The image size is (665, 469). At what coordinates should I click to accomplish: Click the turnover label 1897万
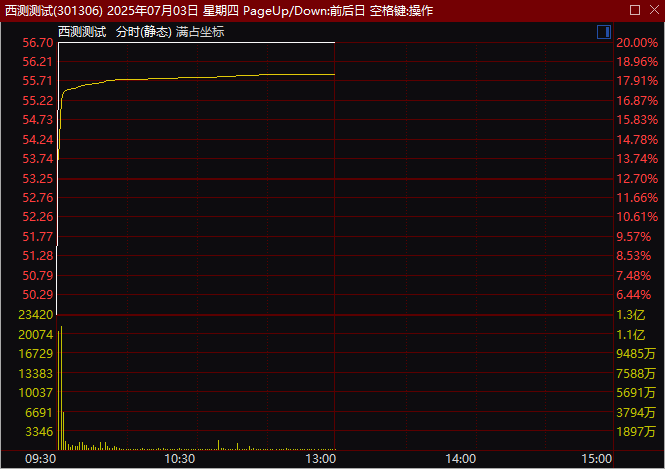[636, 432]
